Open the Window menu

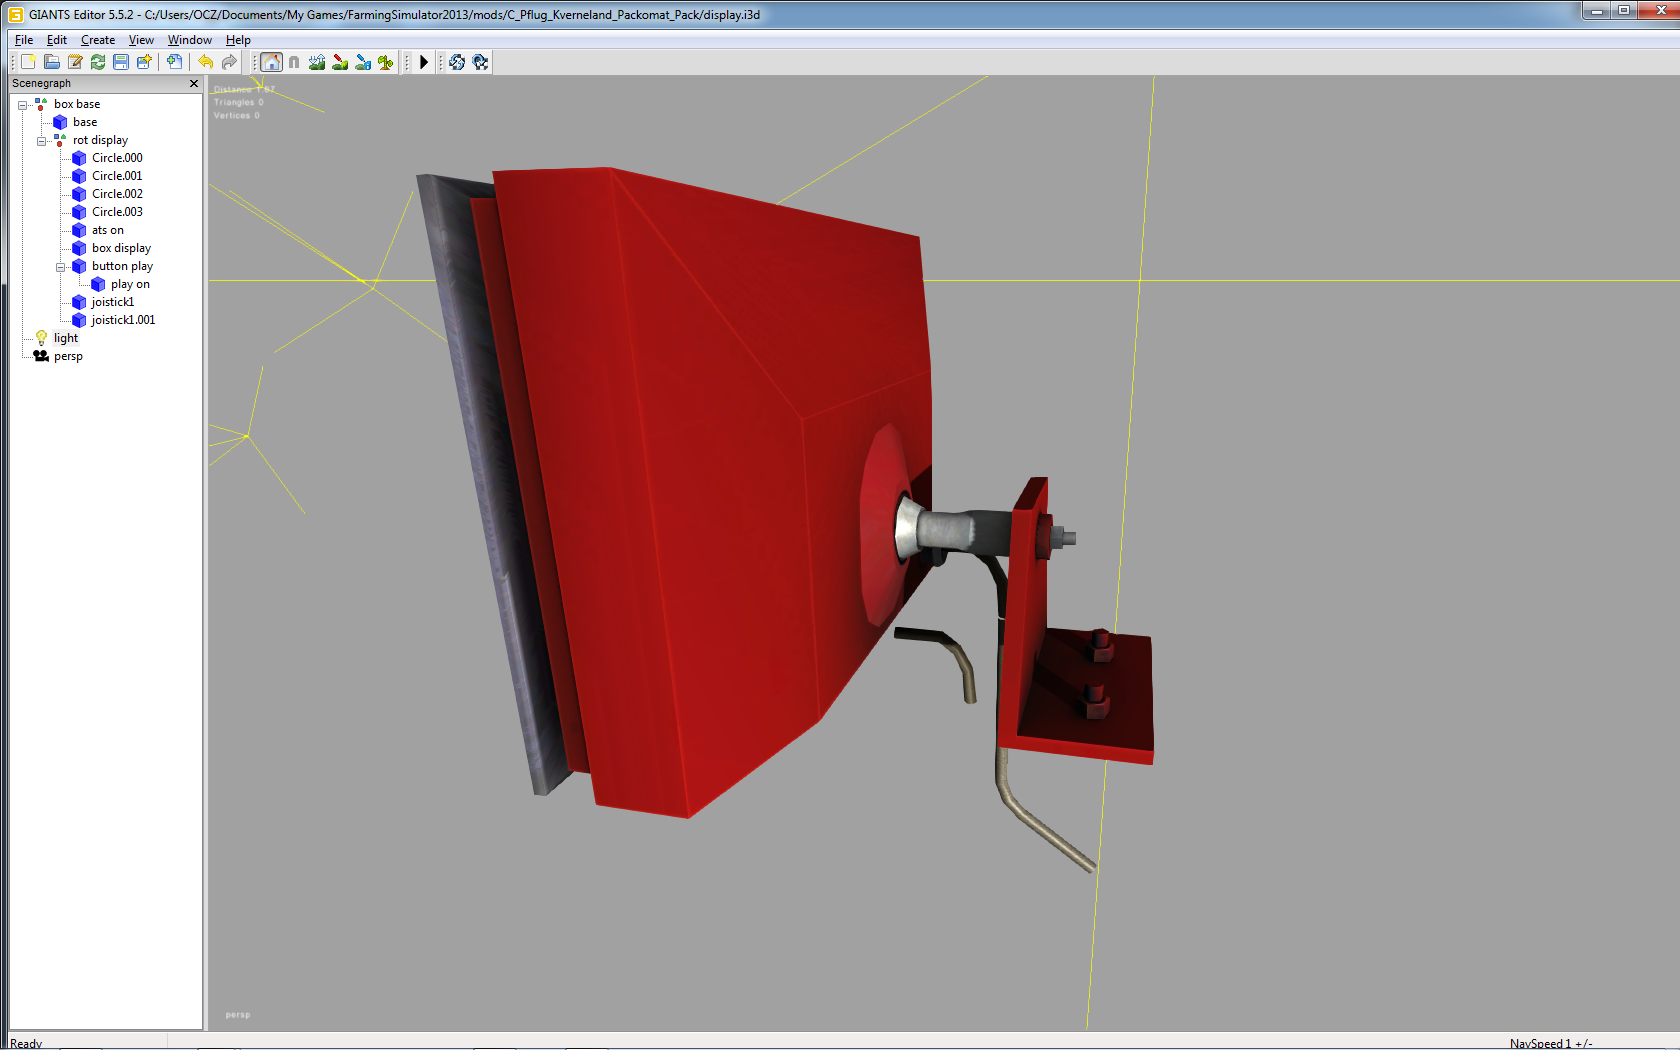(190, 40)
